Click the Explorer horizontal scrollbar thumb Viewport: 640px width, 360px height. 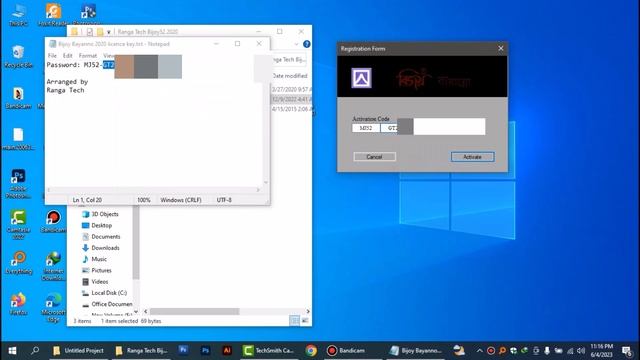pos(194,311)
